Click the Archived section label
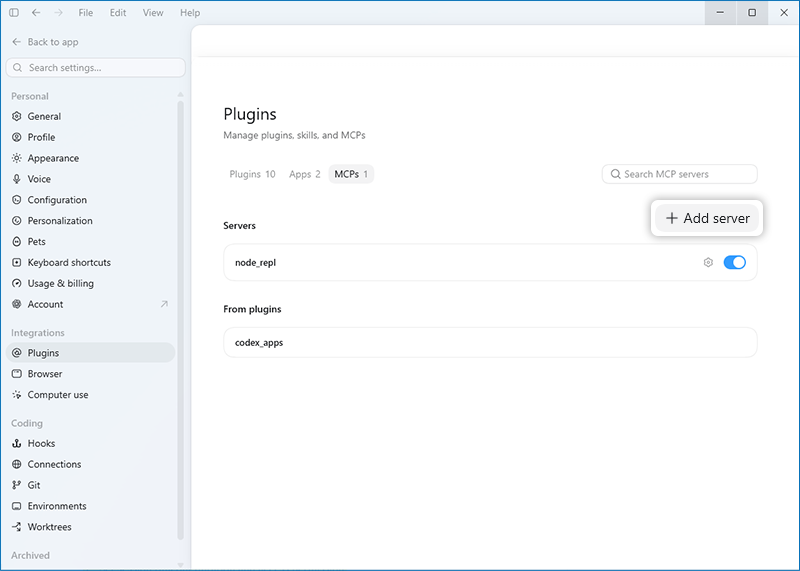This screenshot has width=800, height=571. click(31, 555)
